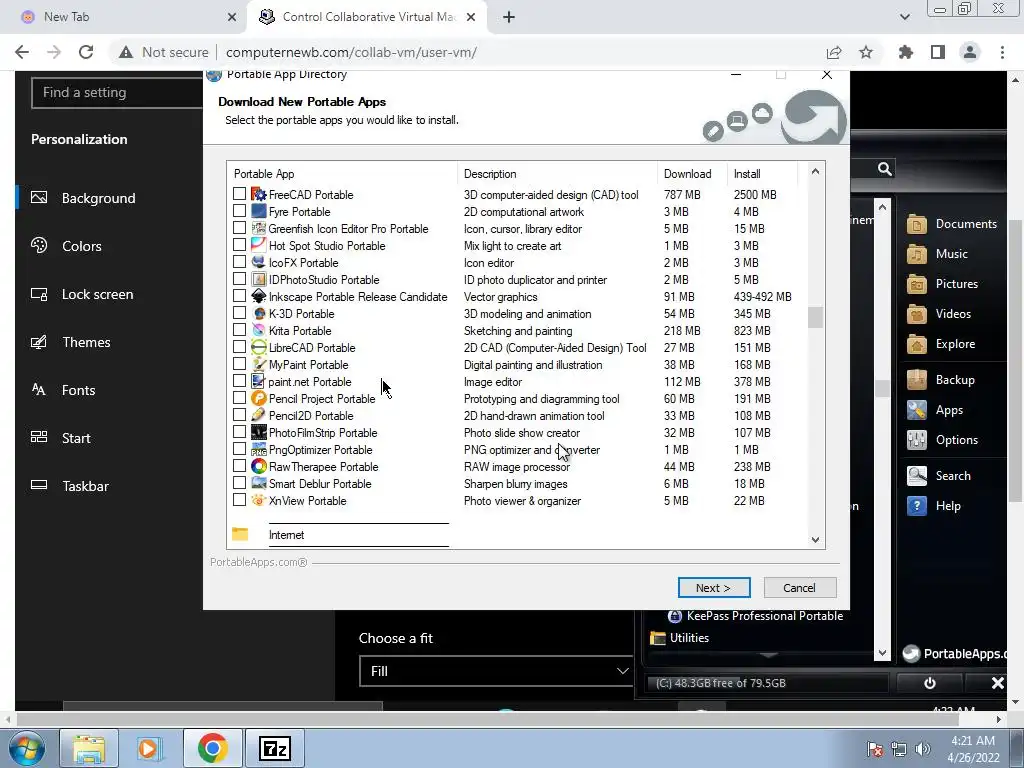Screen dimensions: 1024x768
Task: Open Chrome from the Windows taskbar
Action: 212,748
